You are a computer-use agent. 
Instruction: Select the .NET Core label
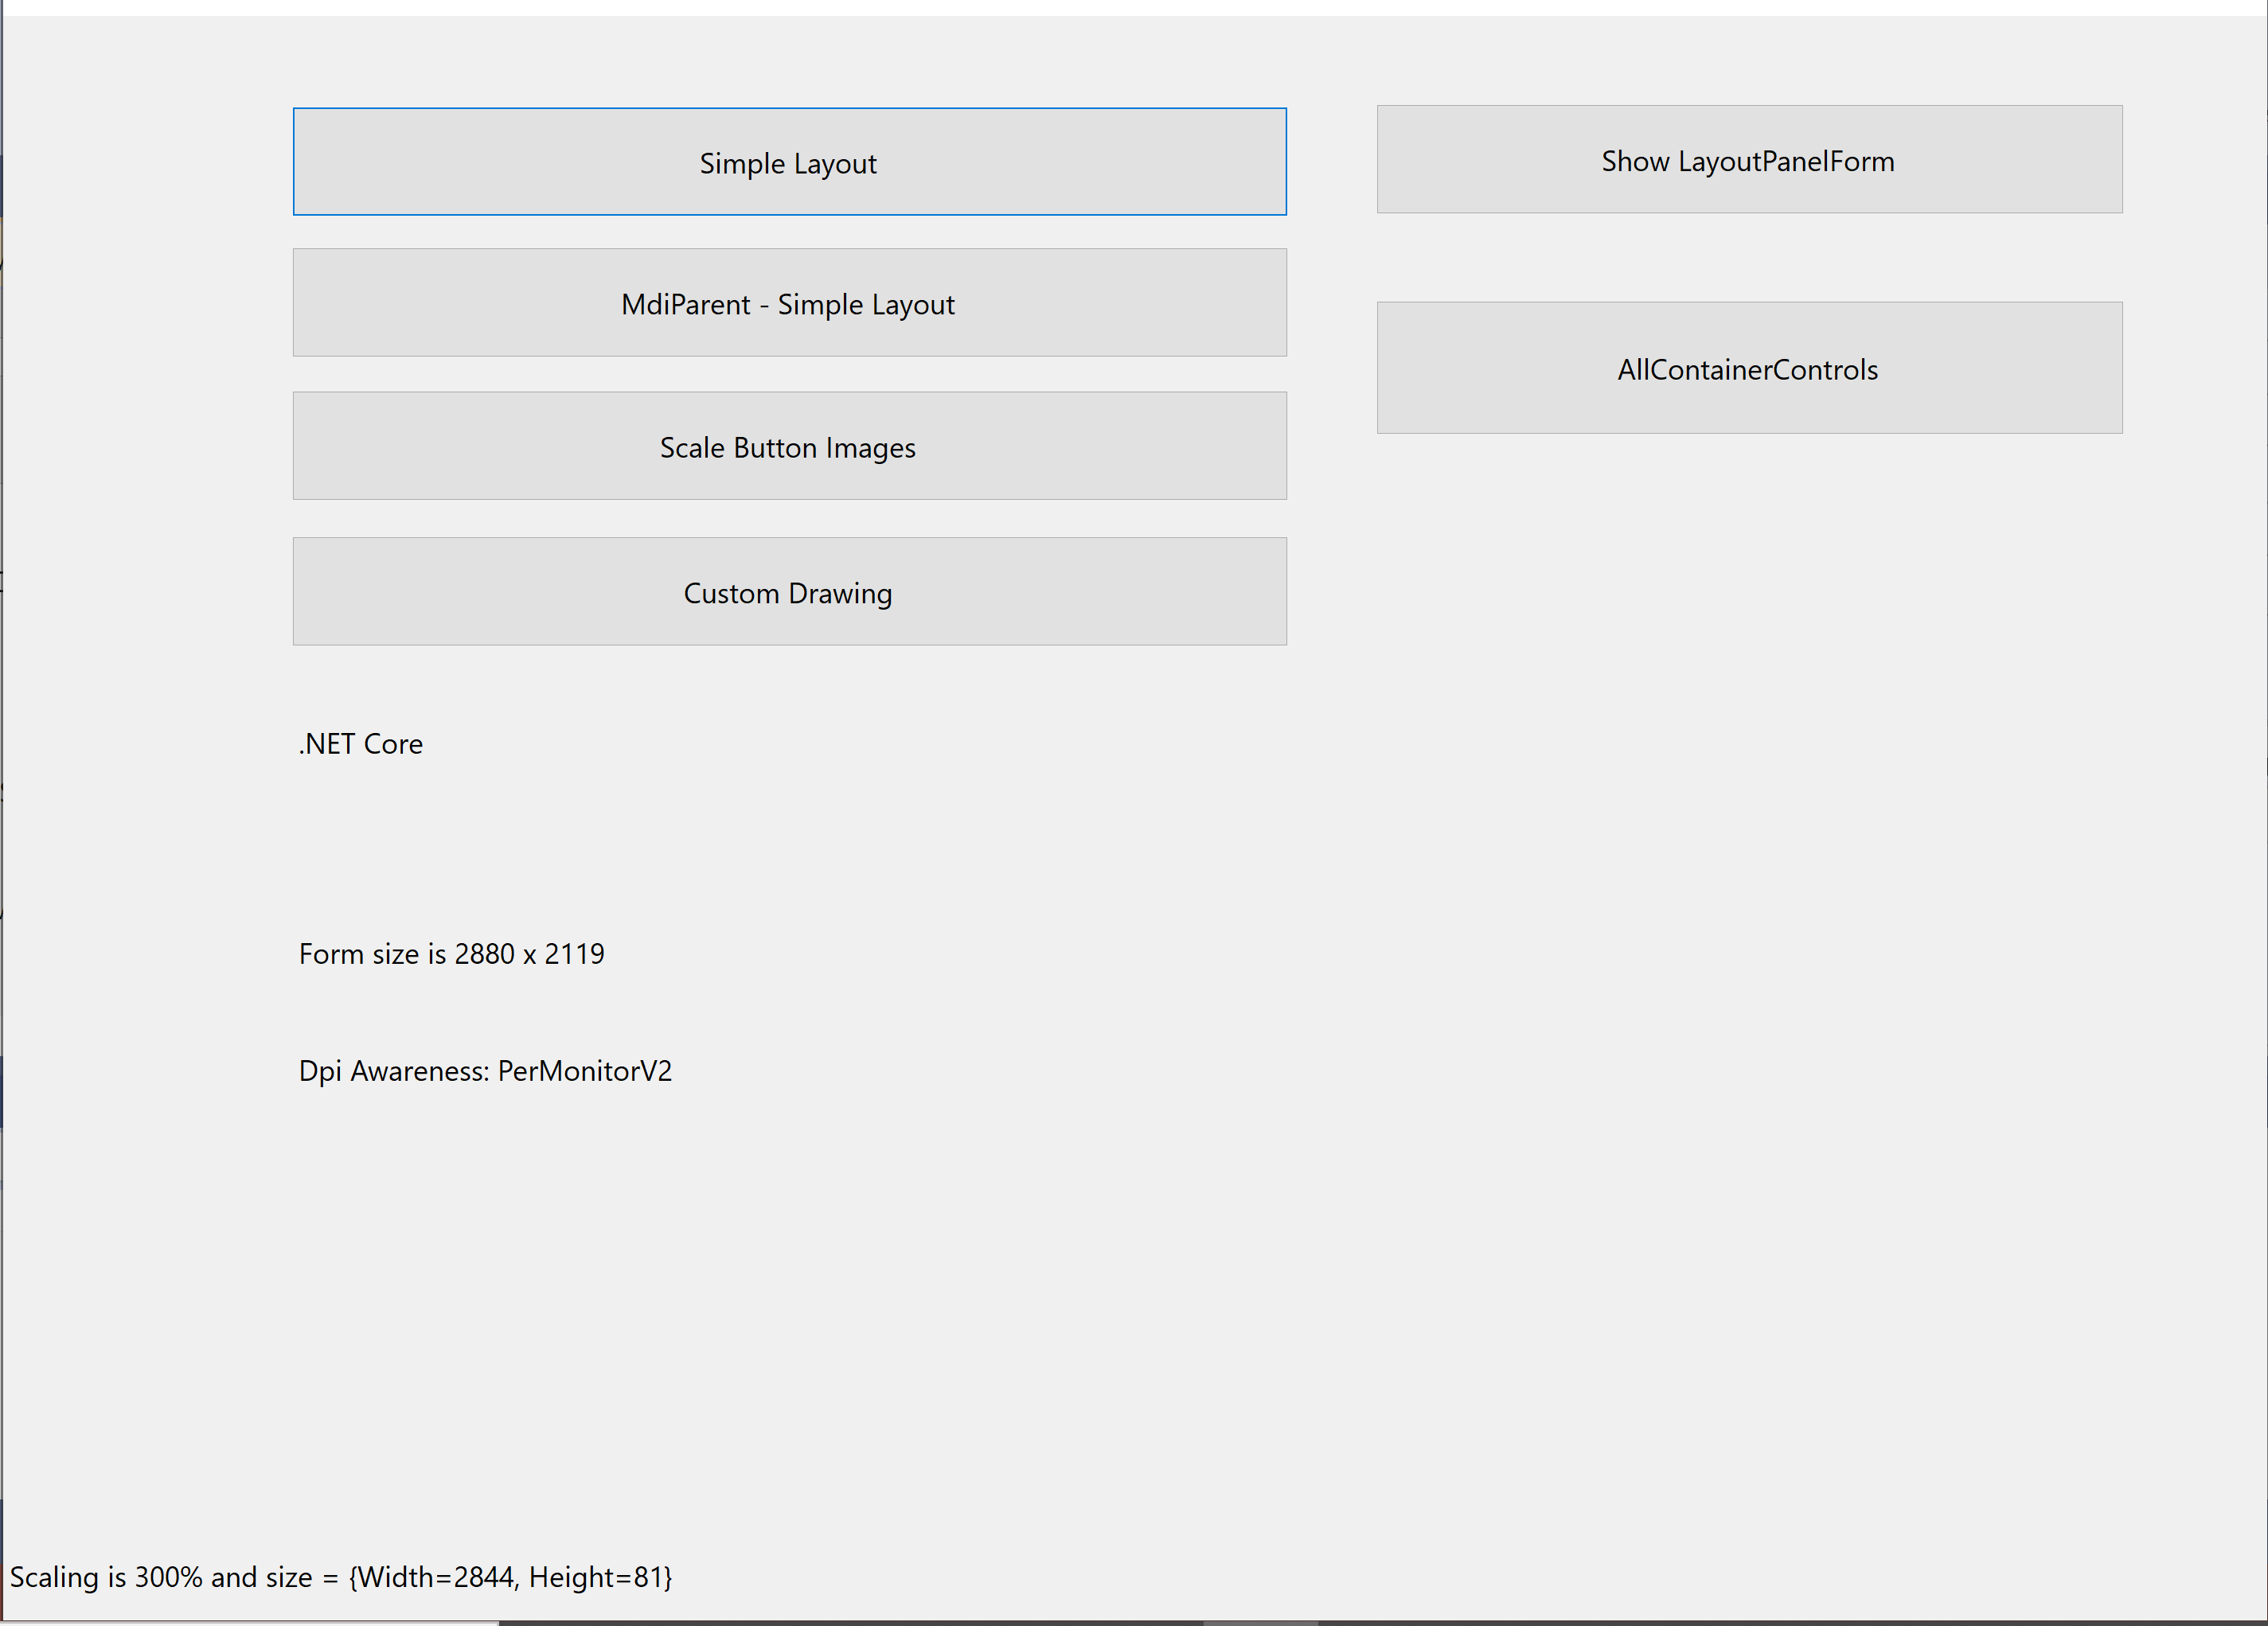pos(361,743)
